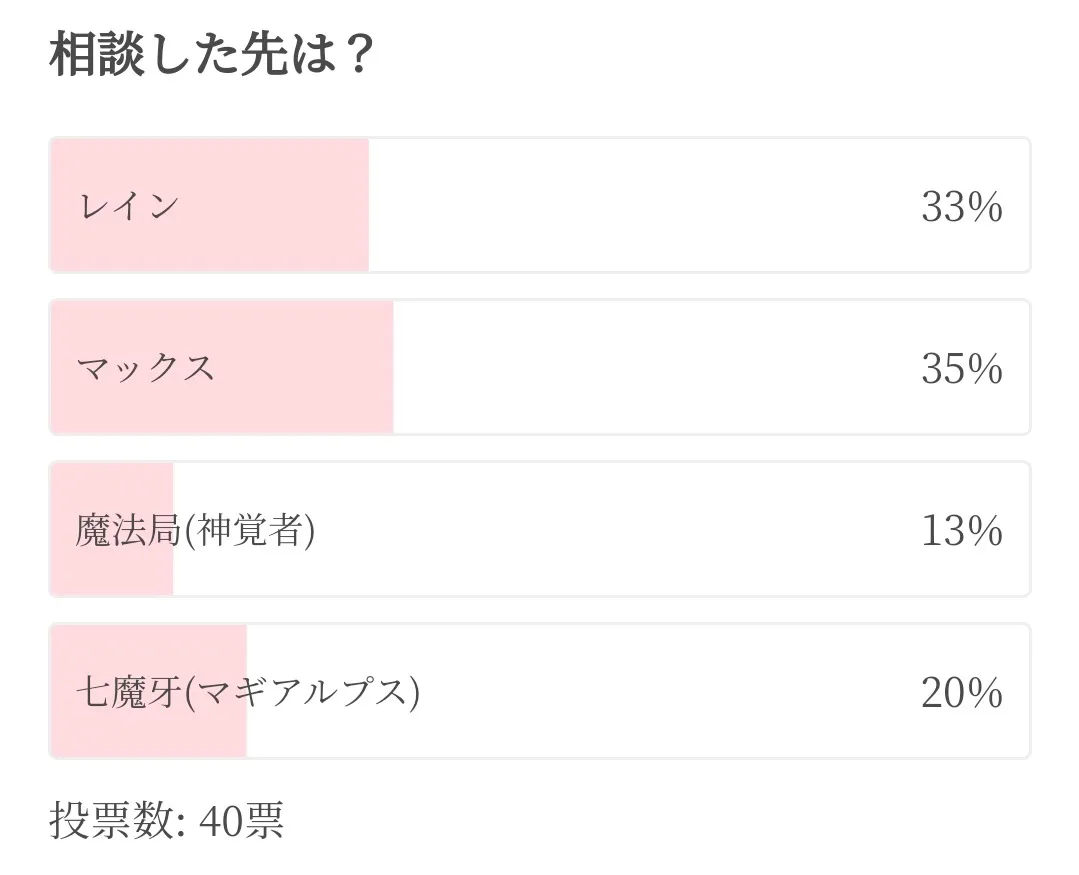
Task: Select the 魔法局(神覚者) option label
Action: (x=195, y=530)
